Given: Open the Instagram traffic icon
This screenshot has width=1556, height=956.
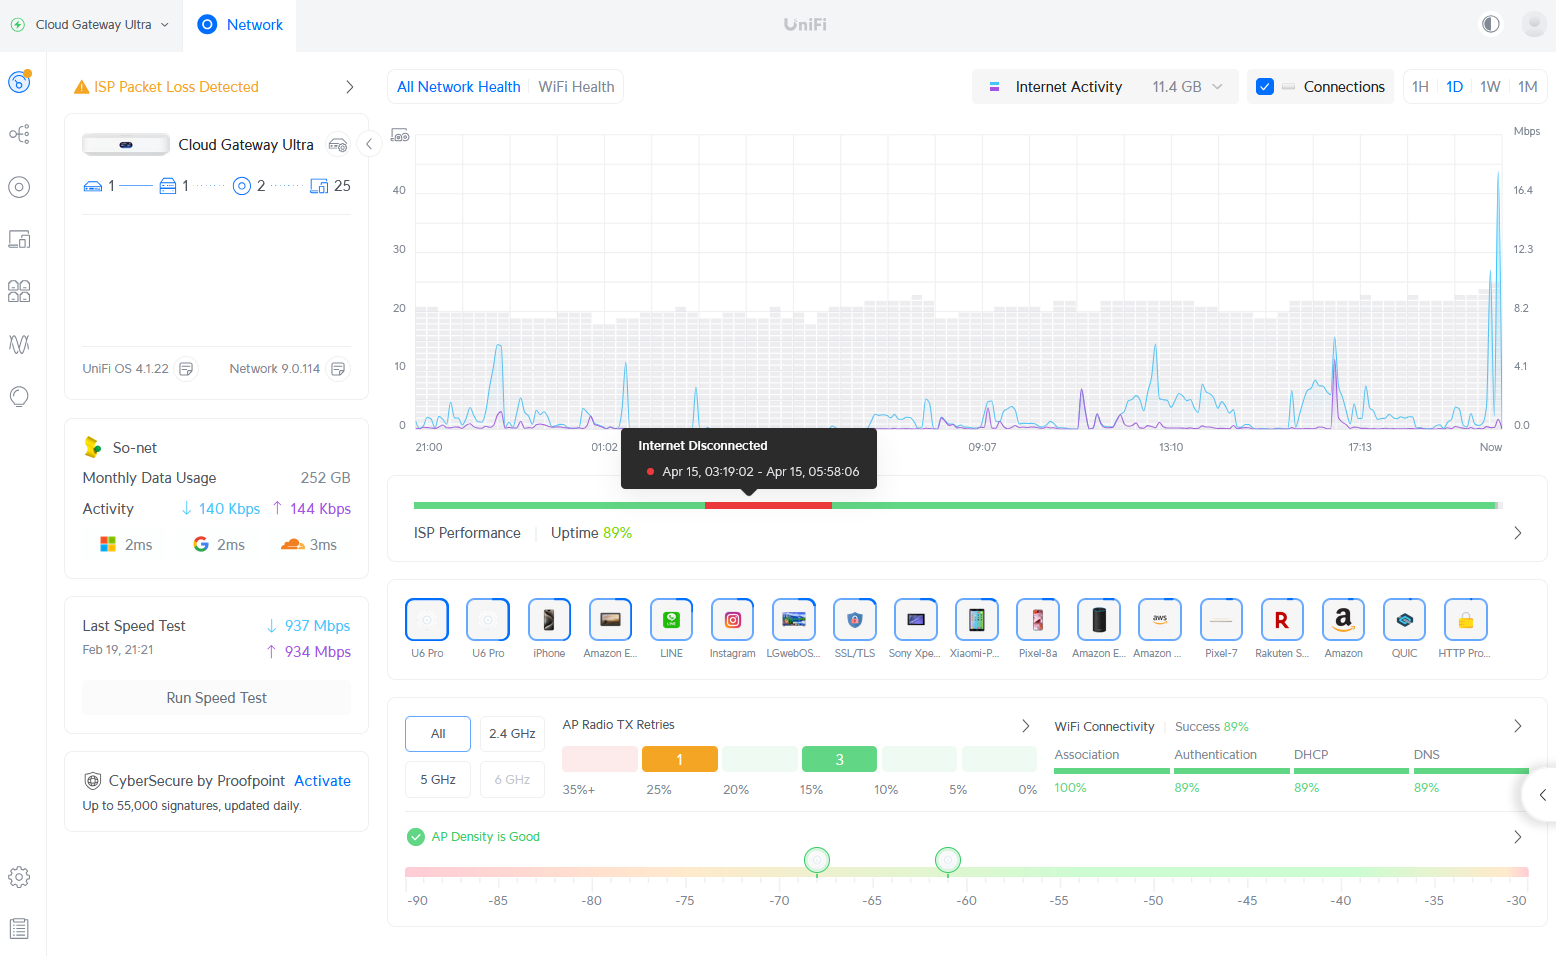Looking at the screenshot, I should (x=732, y=620).
